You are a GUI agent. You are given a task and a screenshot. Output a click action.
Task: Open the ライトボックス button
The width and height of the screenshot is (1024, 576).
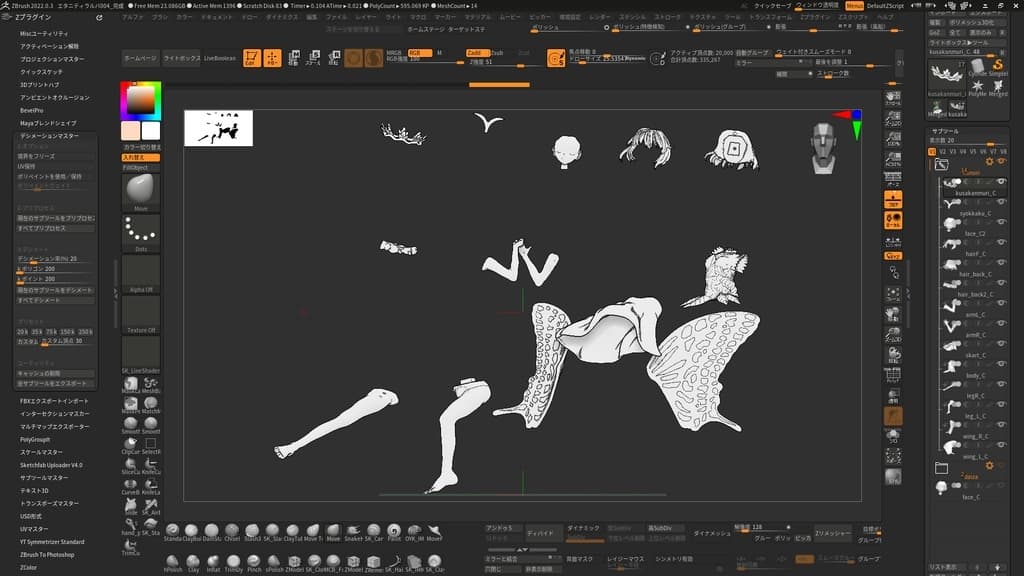(182, 58)
